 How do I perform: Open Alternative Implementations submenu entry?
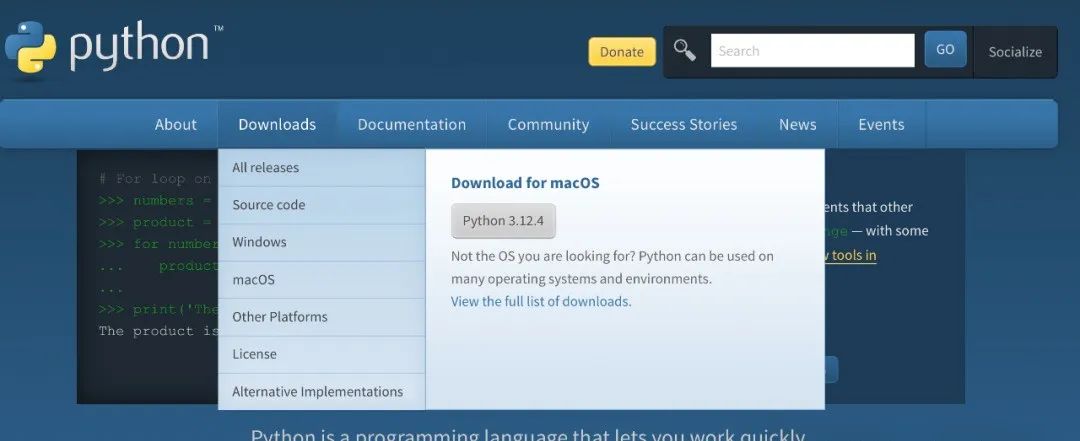(322, 391)
